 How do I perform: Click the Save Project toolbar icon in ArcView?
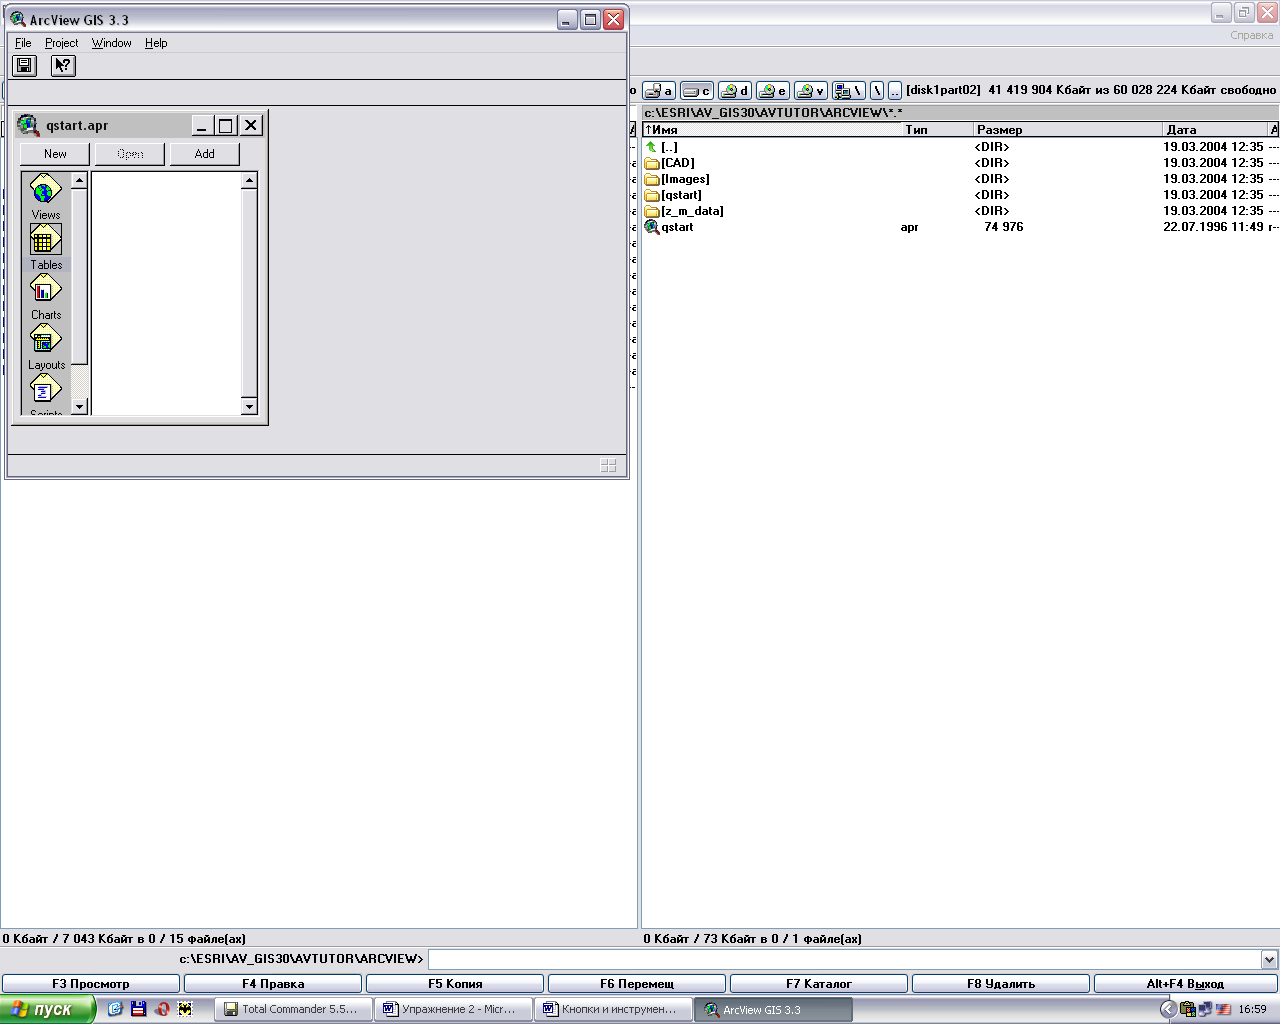25,66
